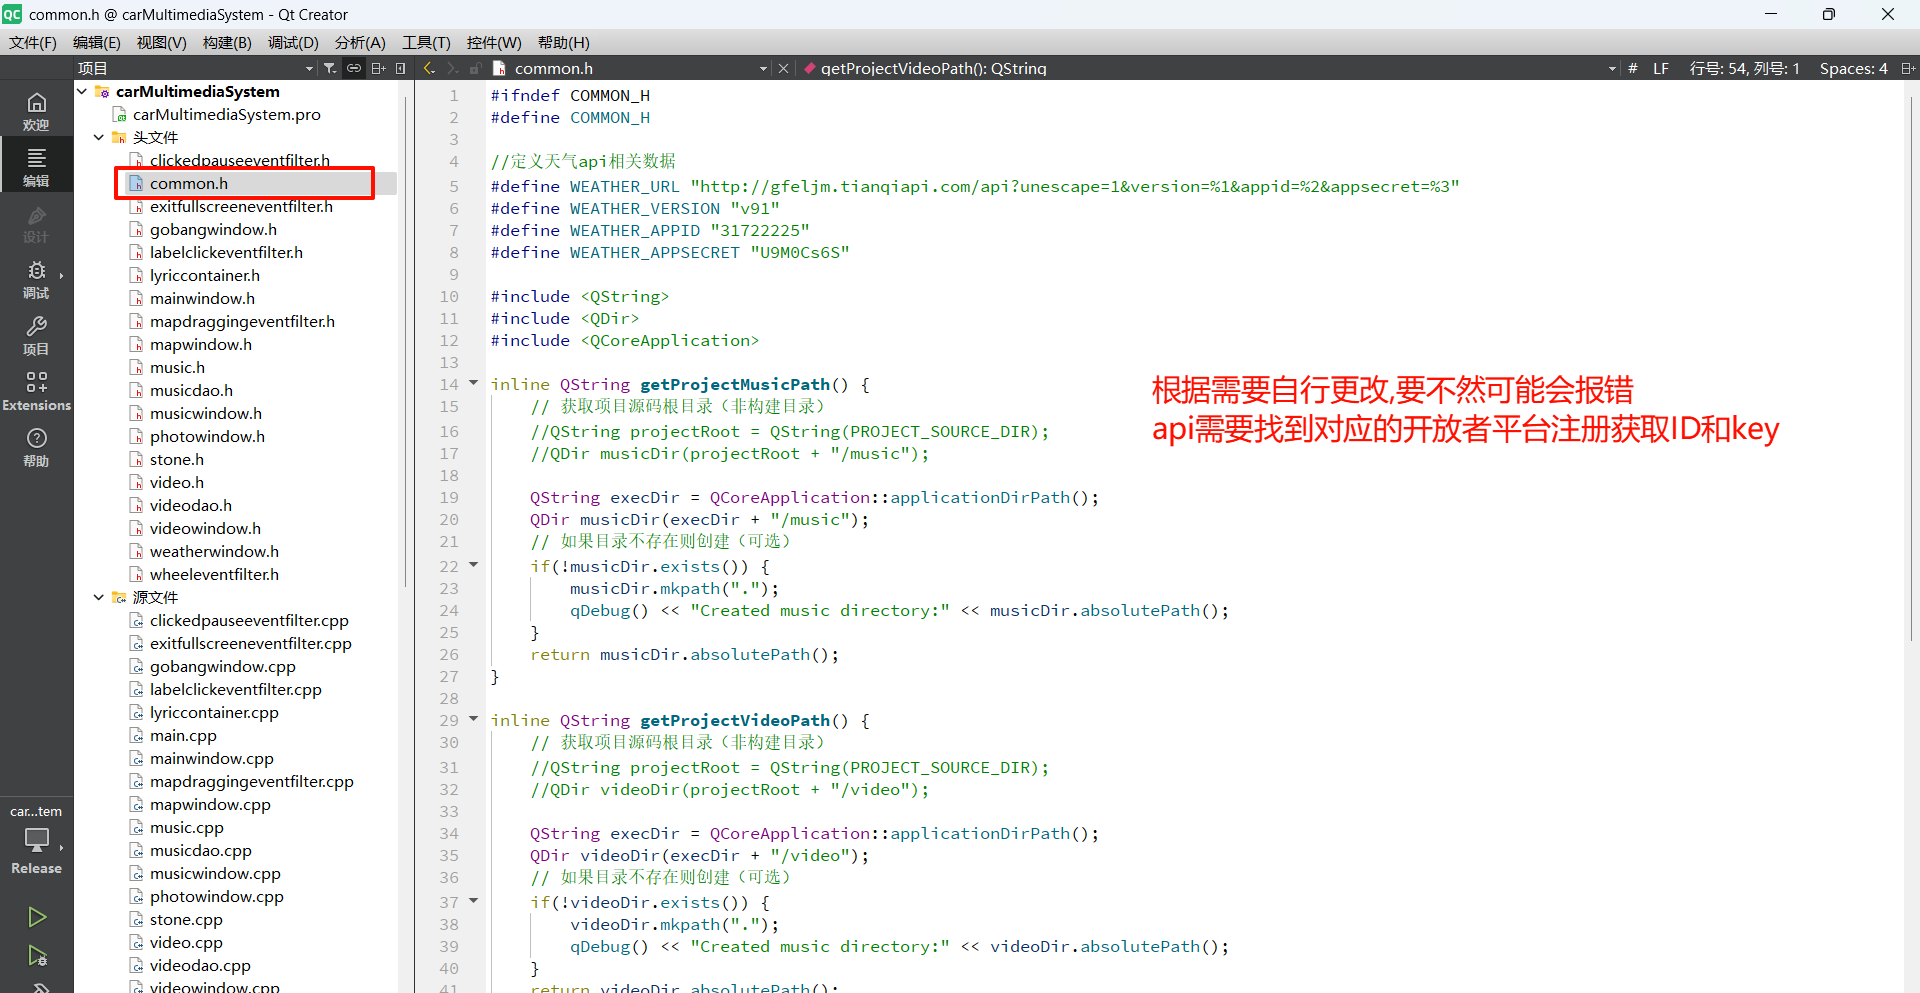The height and width of the screenshot is (993, 1920).
Task: Fold the if block at line 22
Action: pyautogui.click(x=474, y=565)
